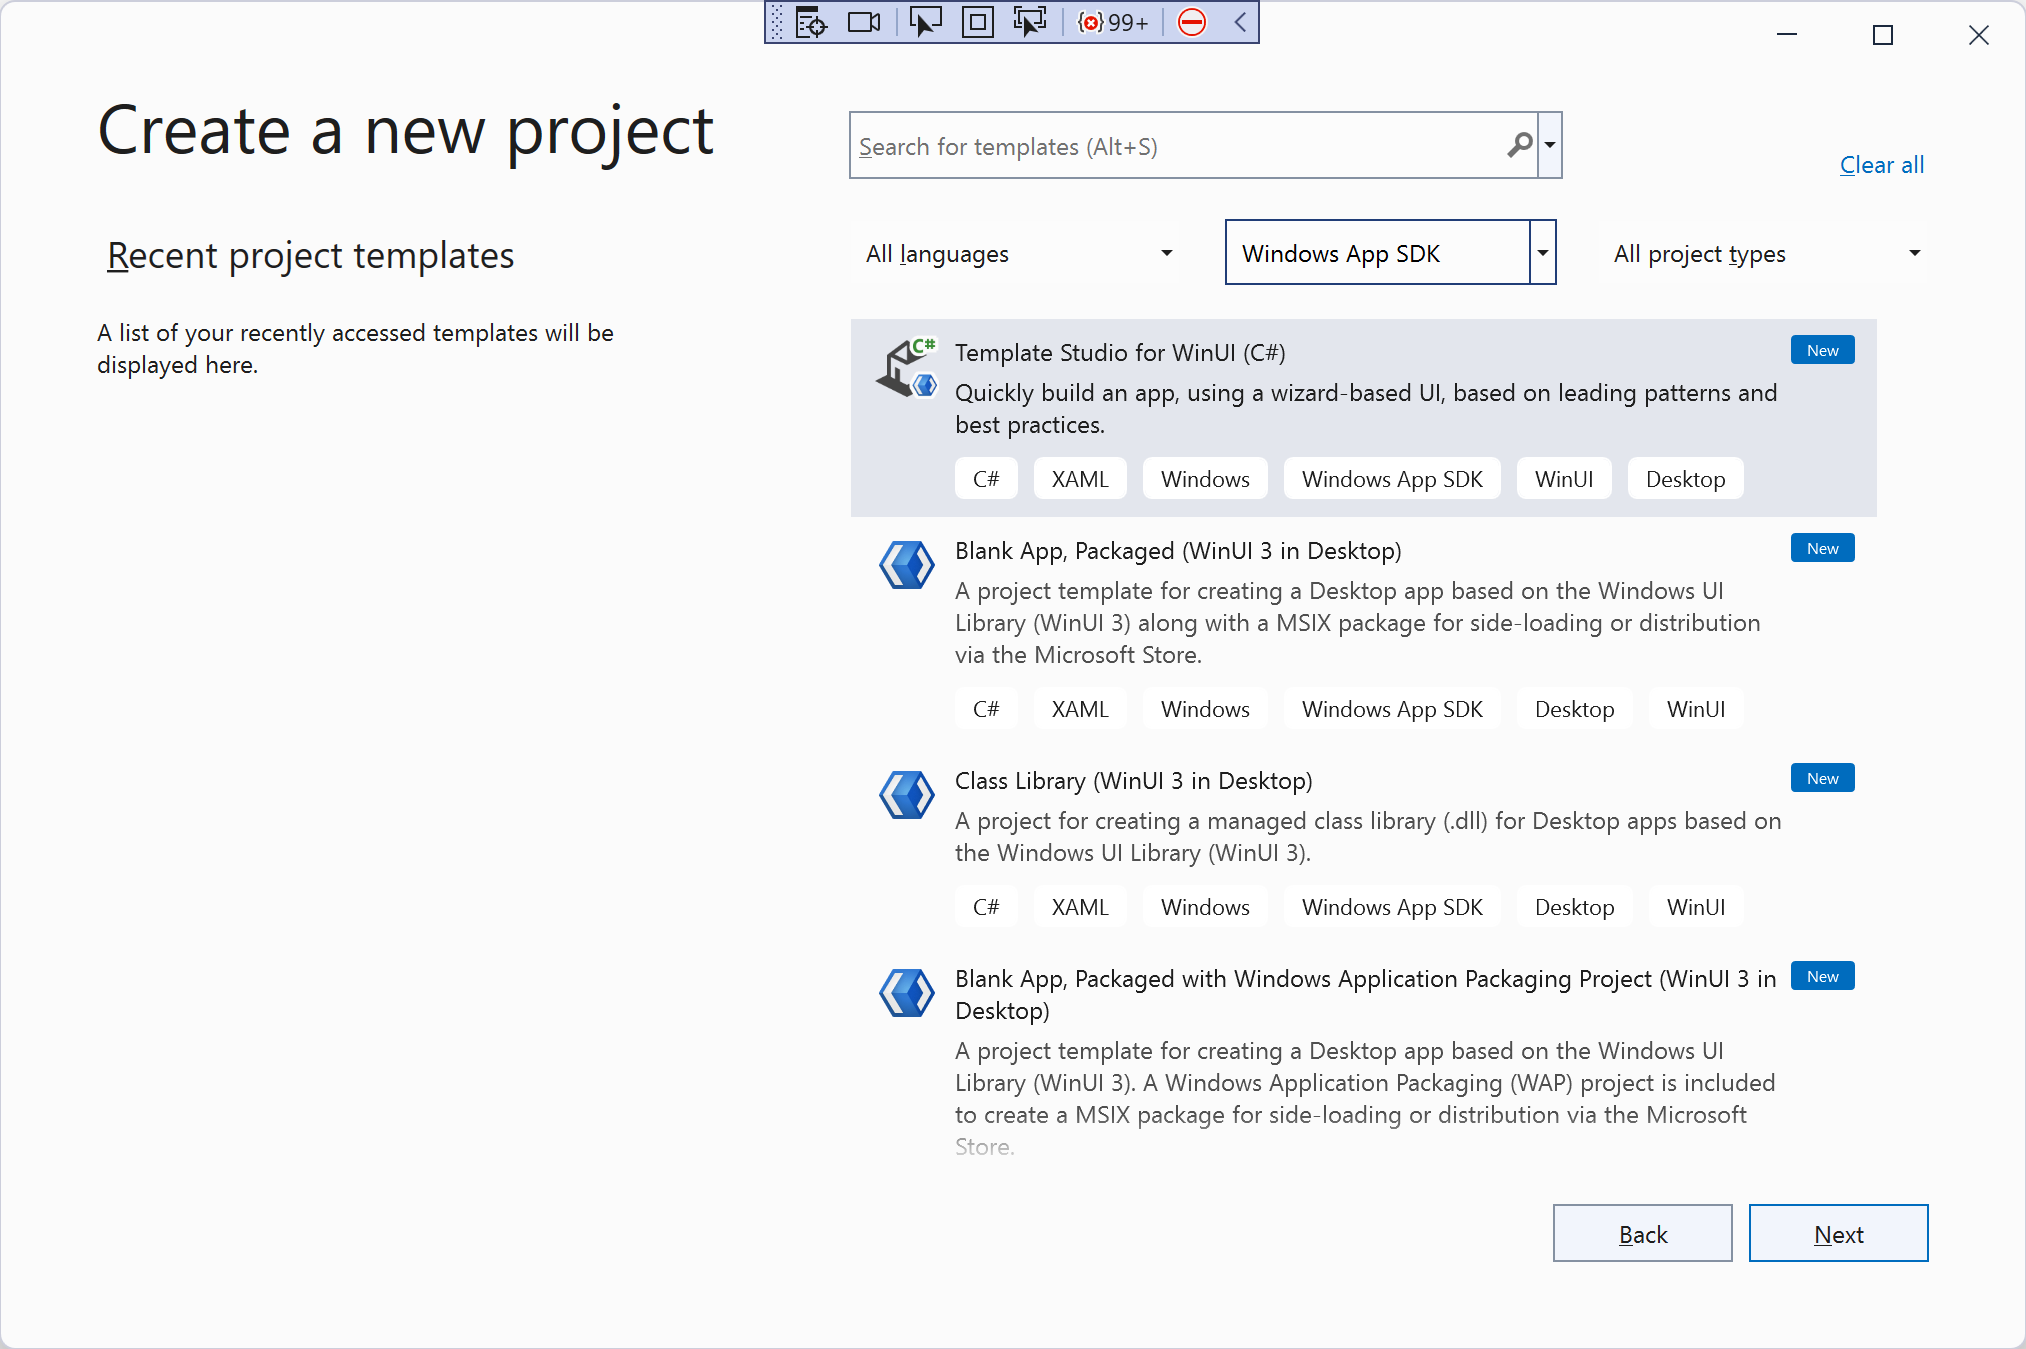Click the search magnifier icon
This screenshot has height=1349, width=2026.
(x=1518, y=145)
